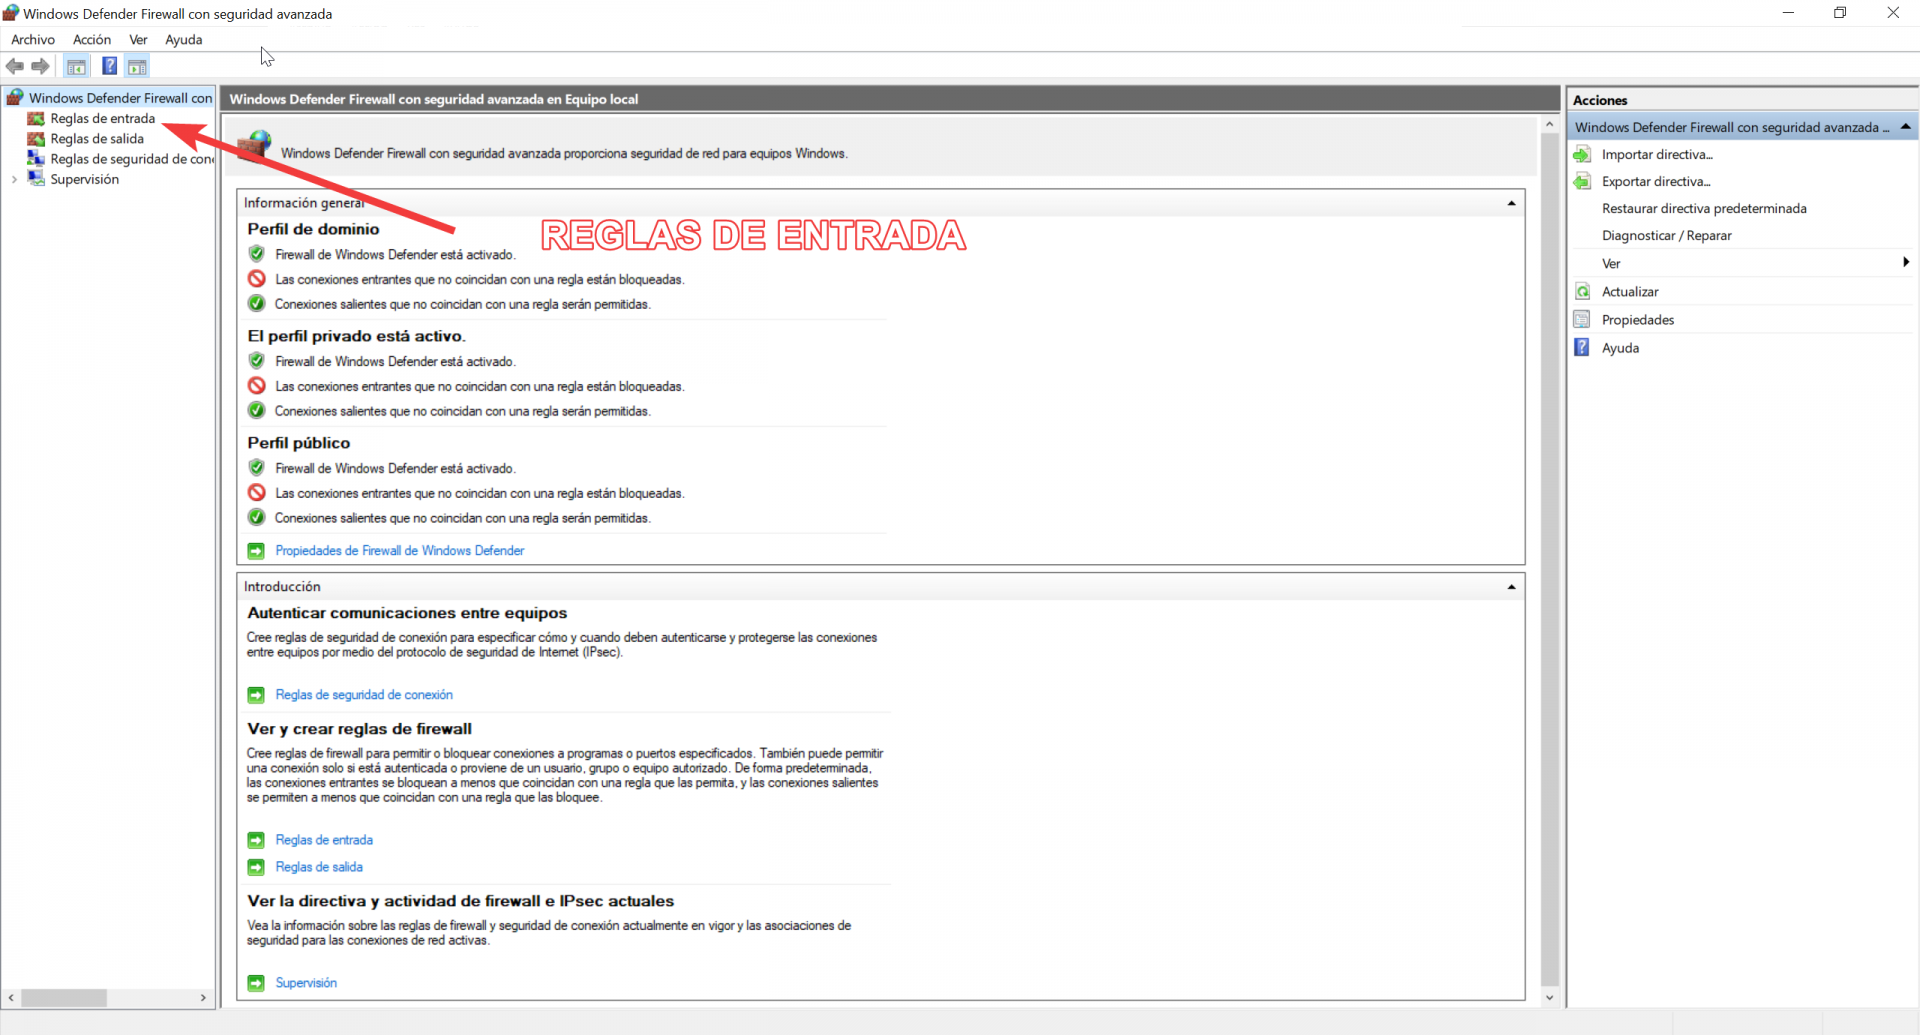The height and width of the screenshot is (1035, 1920).
Task: Click the Importar directiva icon in Acciones
Action: tap(1582, 155)
